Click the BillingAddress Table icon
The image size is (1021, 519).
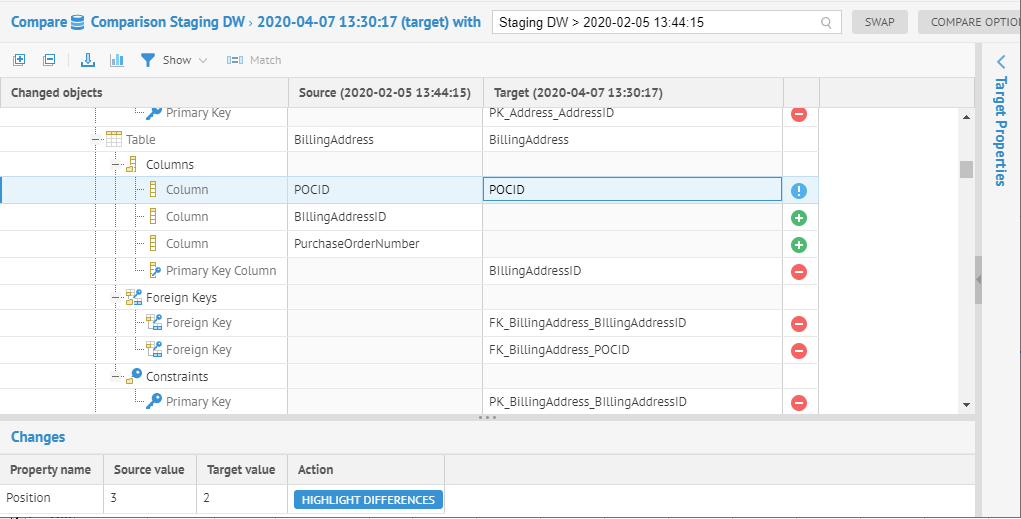click(x=114, y=140)
